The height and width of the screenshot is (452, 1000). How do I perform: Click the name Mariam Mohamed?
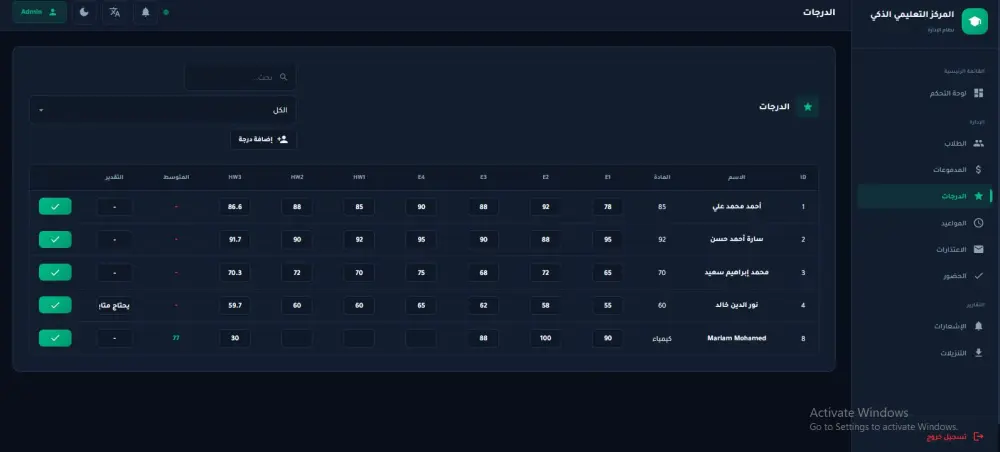[737, 338]
